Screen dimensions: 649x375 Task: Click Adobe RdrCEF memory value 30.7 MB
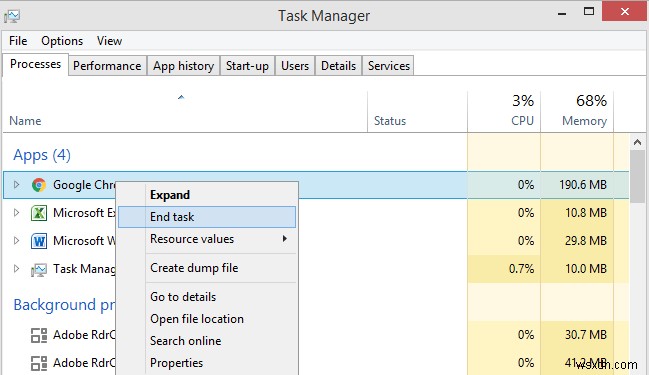click(x=586, y=334)
